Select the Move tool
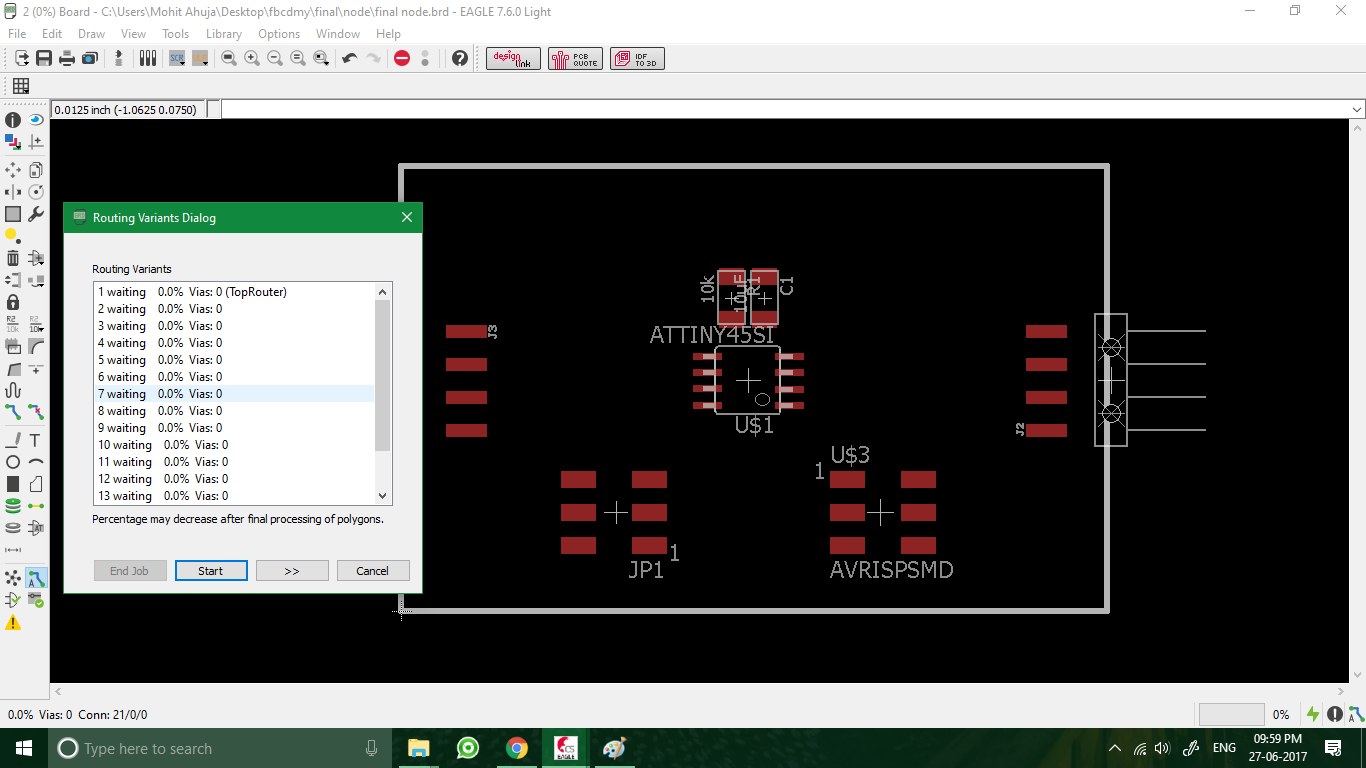Image resolution: width=1366 pixels, height=768 pixels. (13, 170)
